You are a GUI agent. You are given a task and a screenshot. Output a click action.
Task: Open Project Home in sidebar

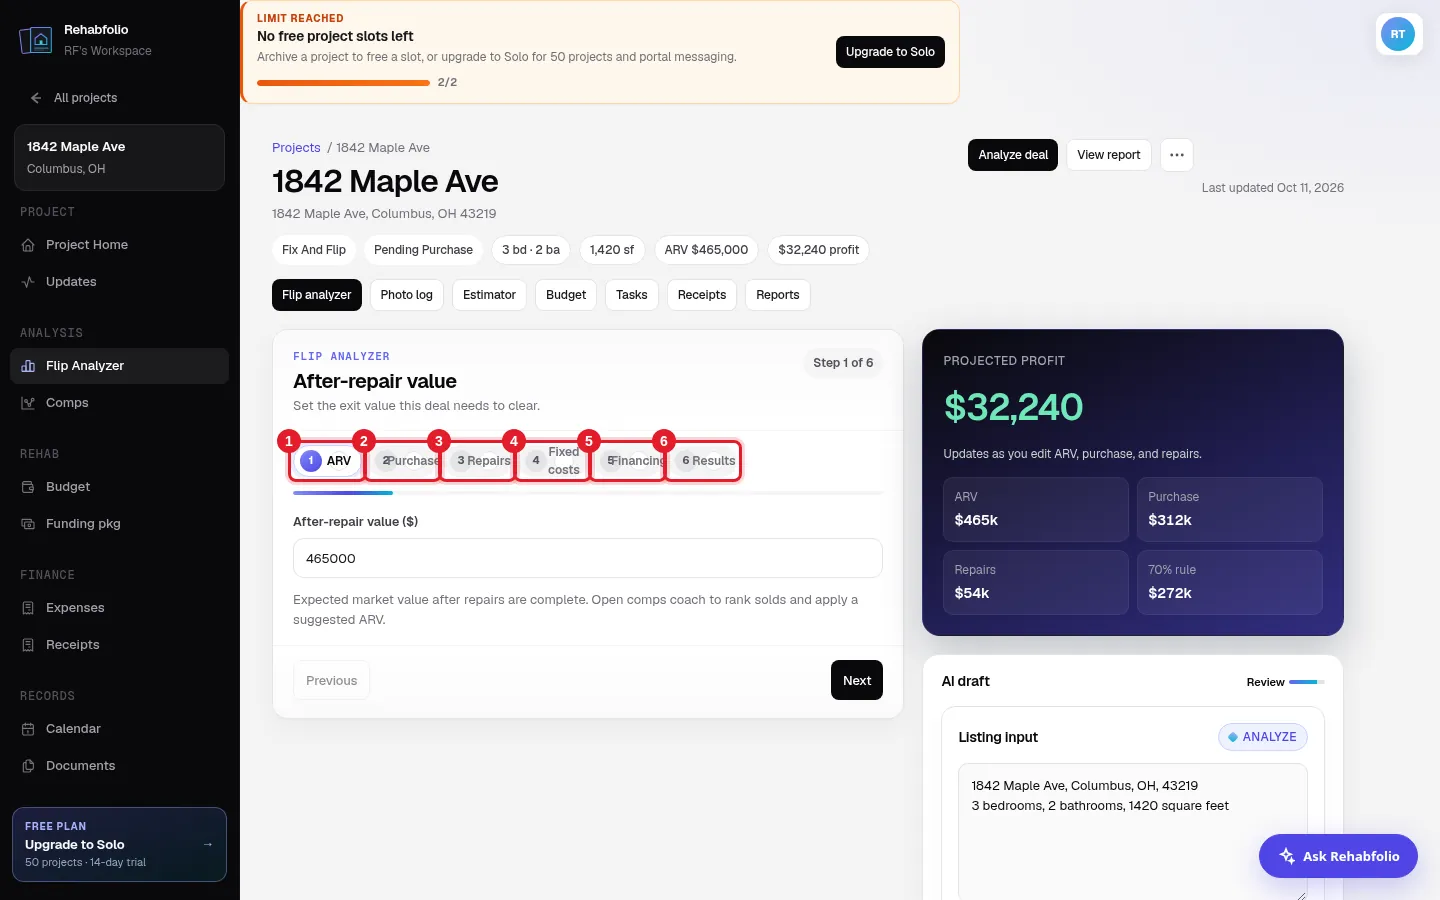(119, 245)
